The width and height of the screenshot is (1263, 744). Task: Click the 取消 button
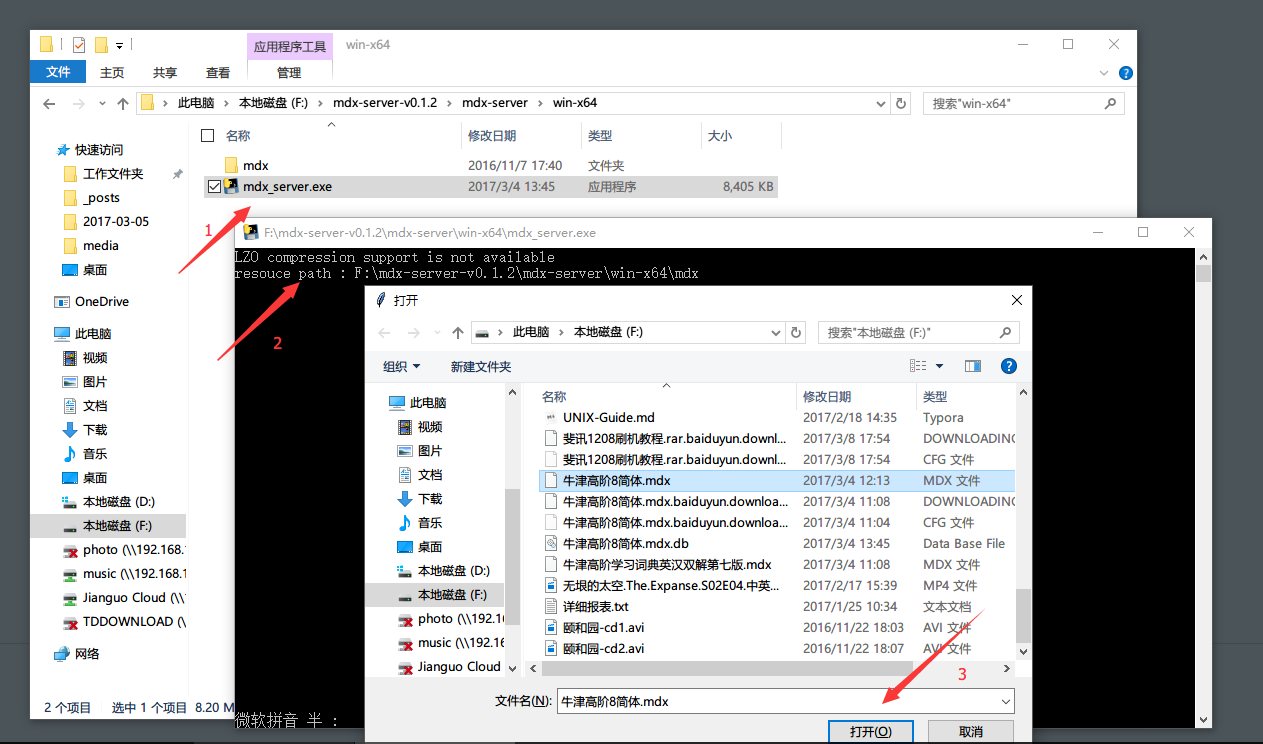tap(970, 732)
